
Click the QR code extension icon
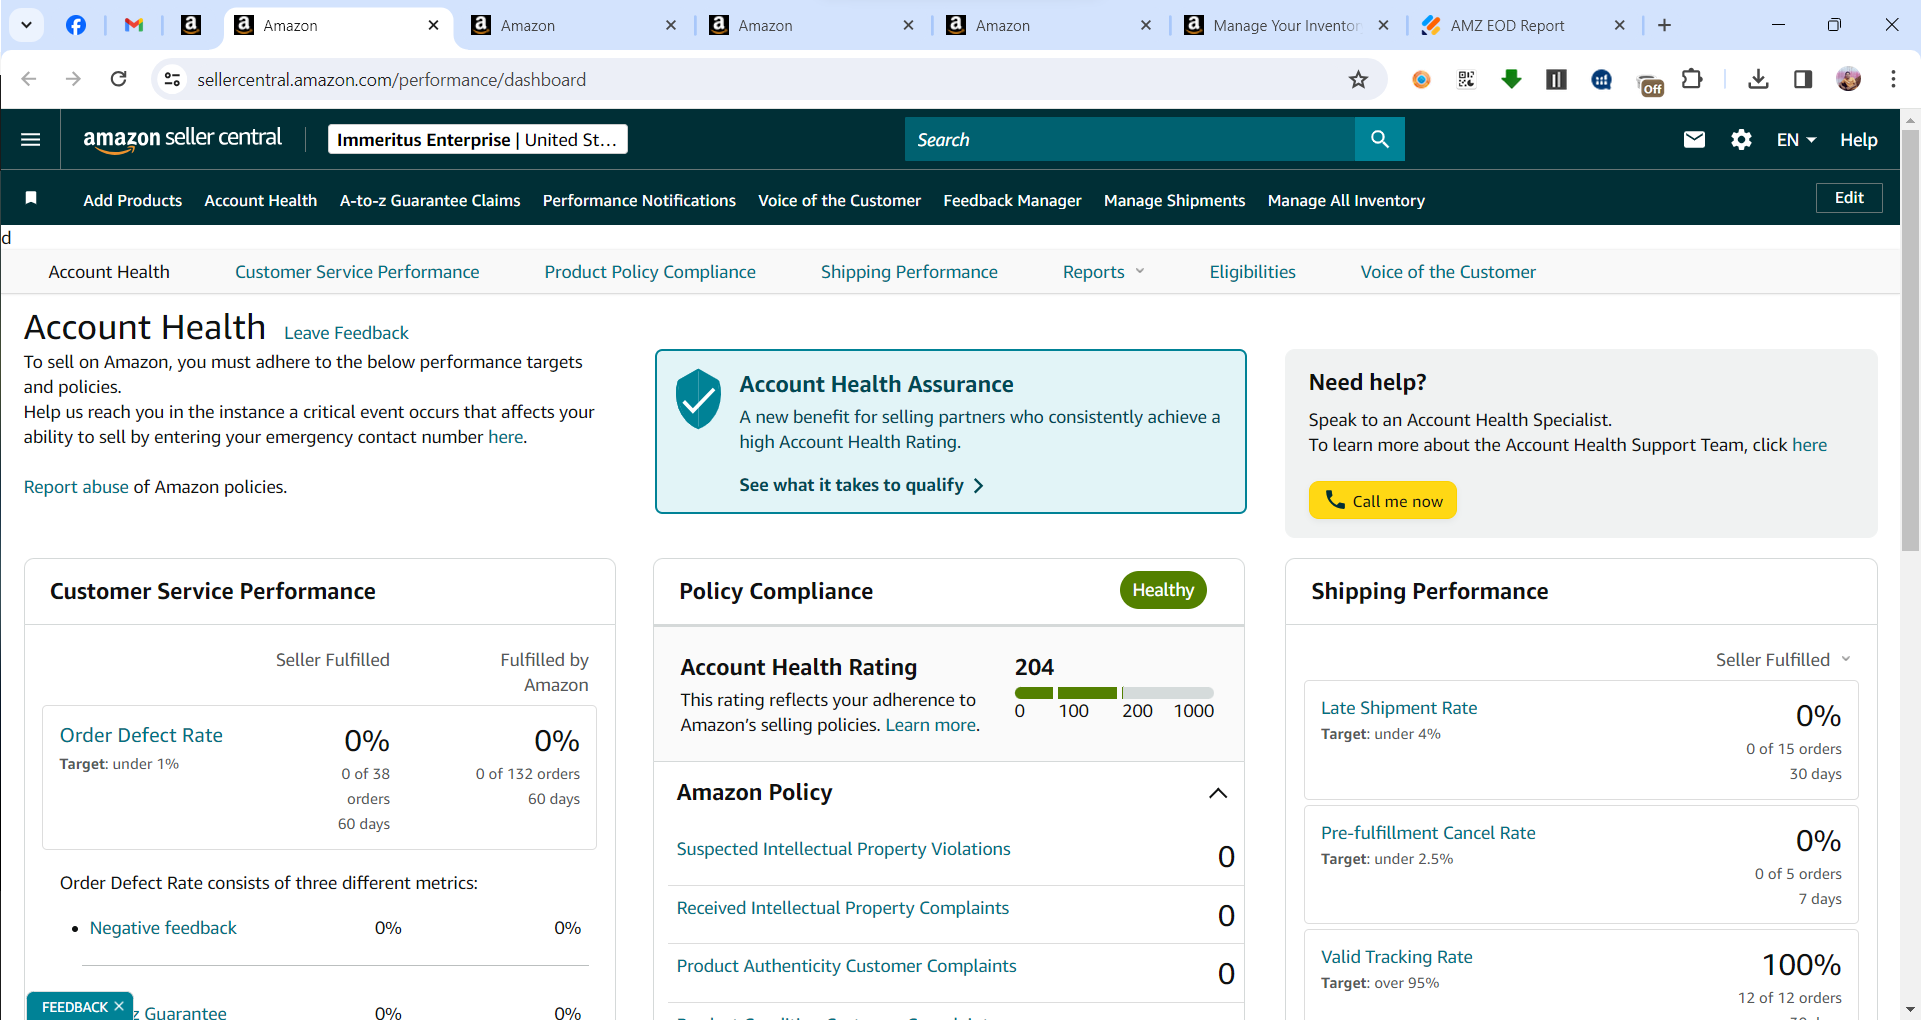[x=1466, y=79]
